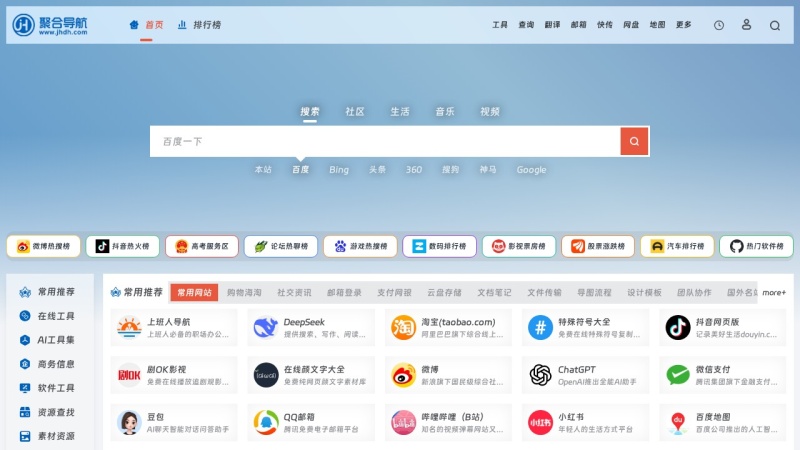Choose 神马 as search engine
Viewport: 800px width, 450px height.
[x=488, y=169]
